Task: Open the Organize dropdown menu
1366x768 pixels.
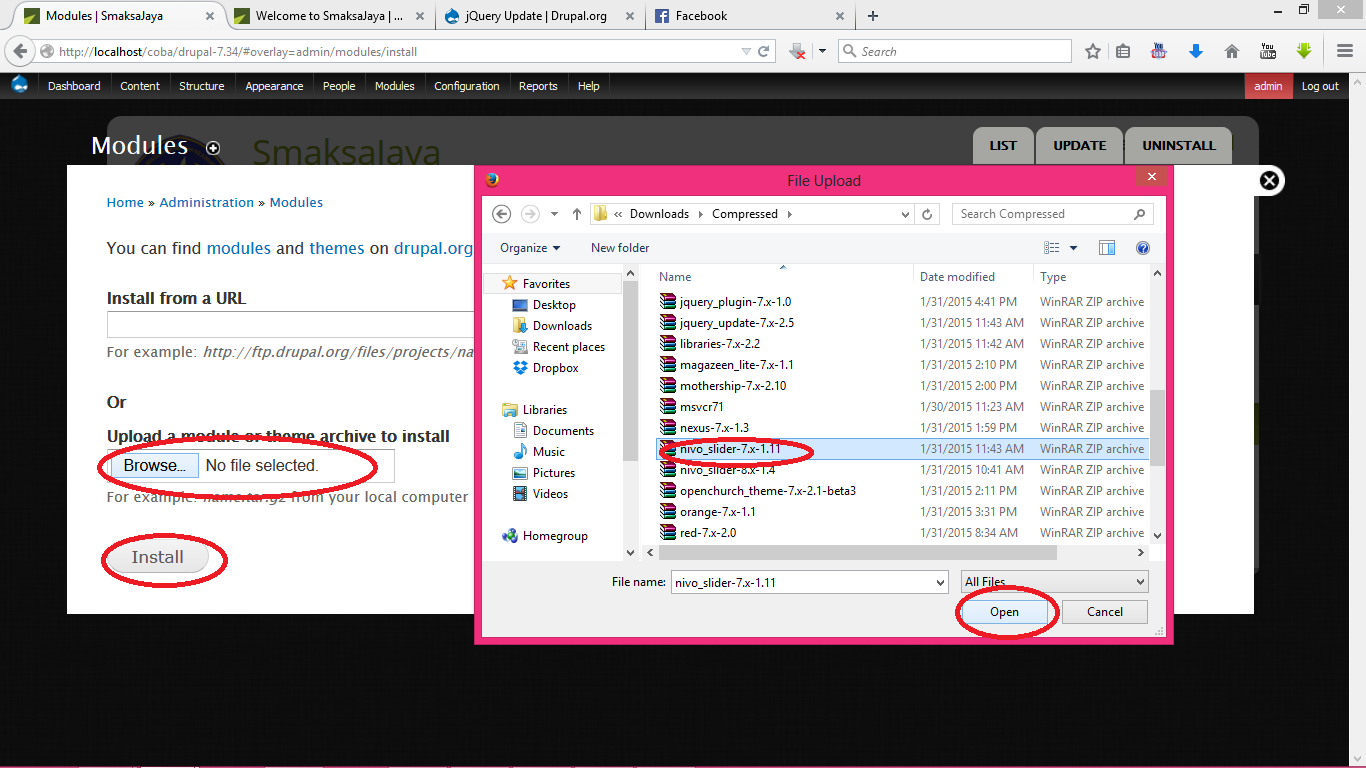Action: pyautogui.click(x=530, y=248)
